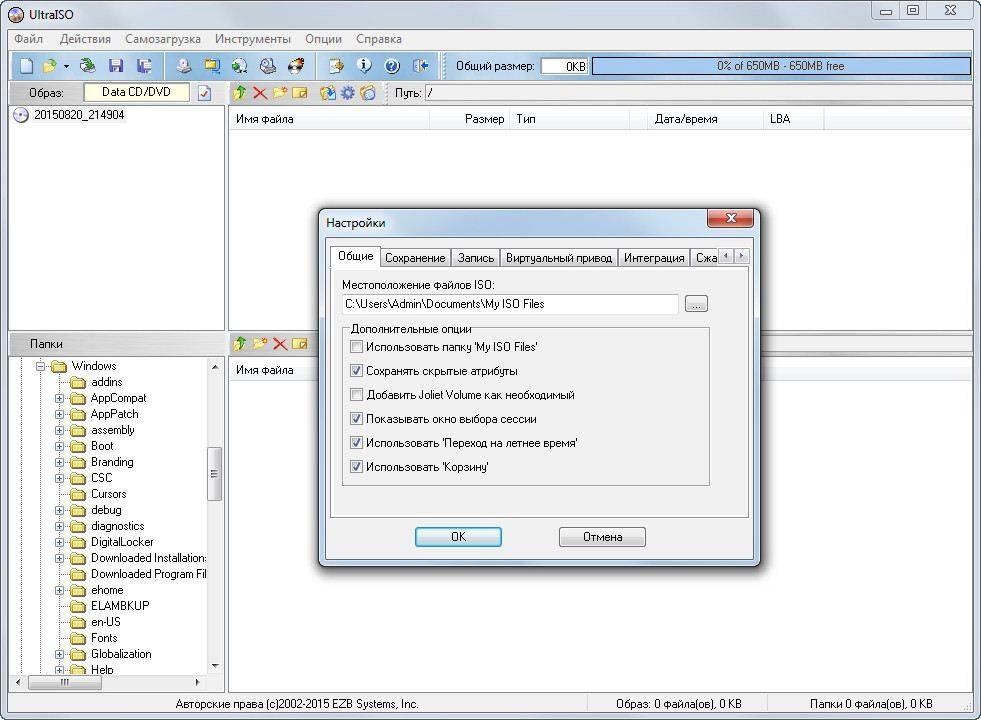The width and height of the screenshot is (981, 720).
Task: Click the folder tree vertical scrollbar thumb
Action: (215, 474)
